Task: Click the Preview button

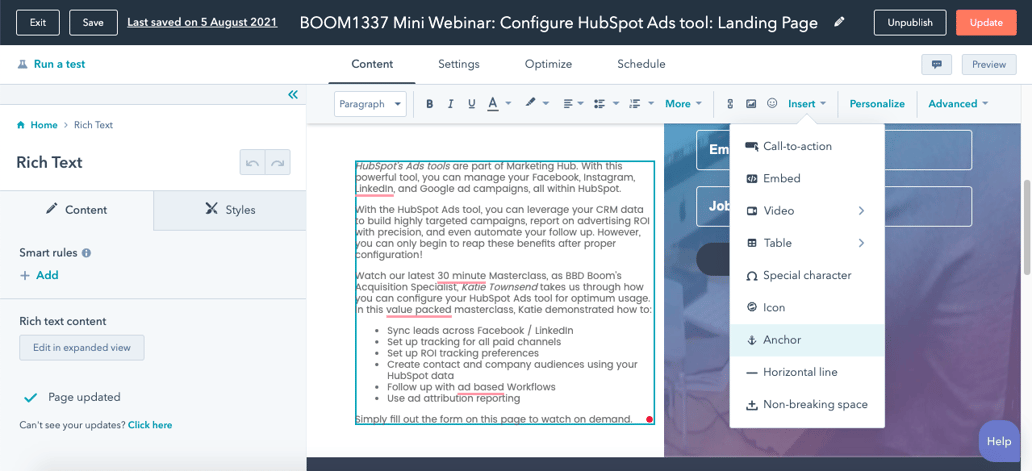Action: pos(989,64)
